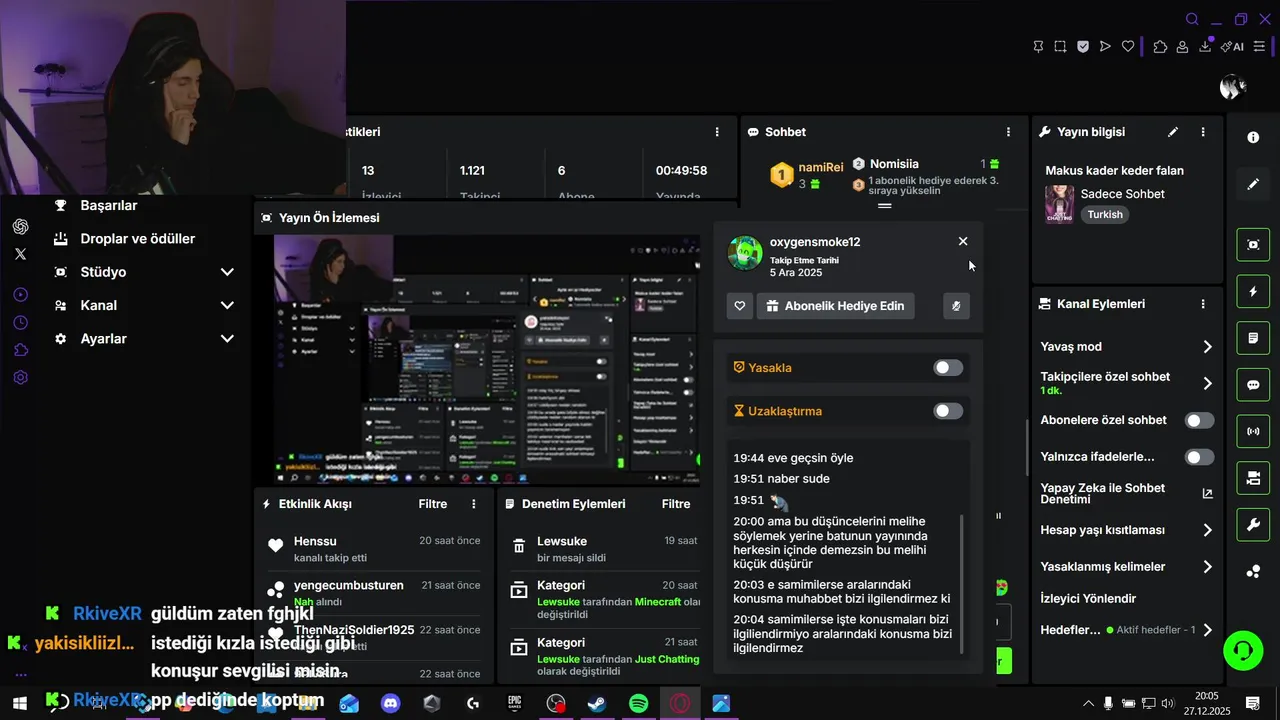Open Takipçilere özel sohbet options arrow
This screenshot has width=1280, height=720.
(1207, 383)
